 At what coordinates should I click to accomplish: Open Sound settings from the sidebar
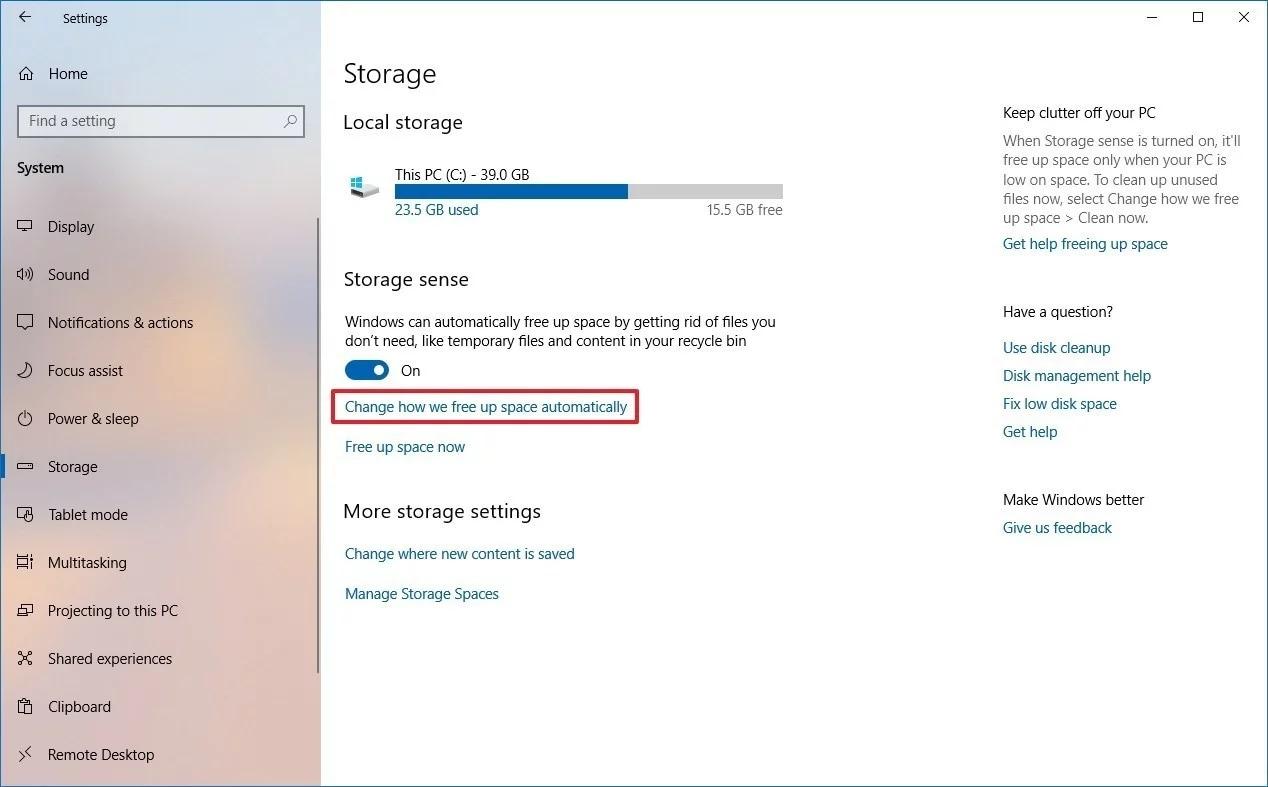pyautogui.click(x=68, y=274)
